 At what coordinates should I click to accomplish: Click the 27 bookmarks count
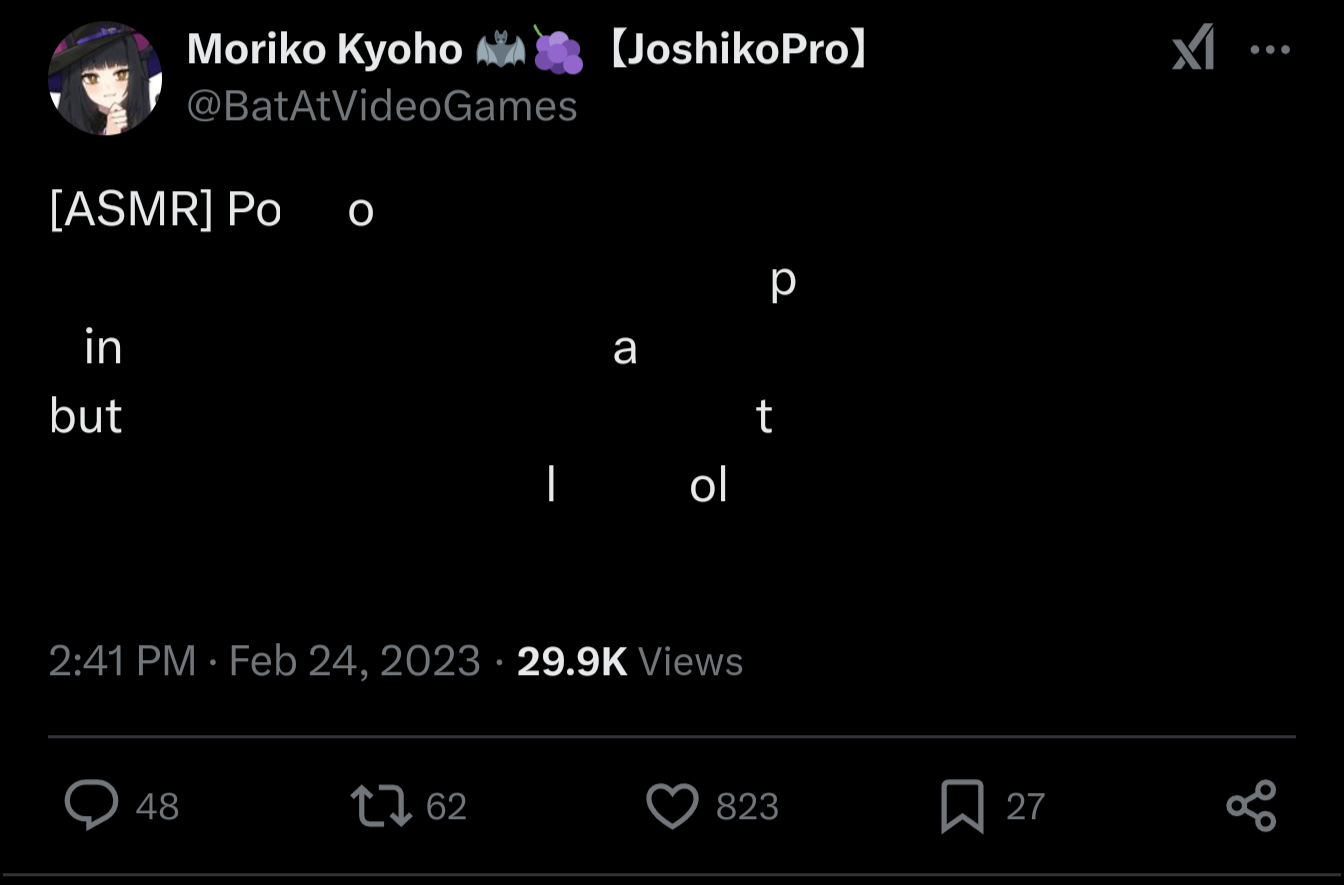pos(1025,806)
